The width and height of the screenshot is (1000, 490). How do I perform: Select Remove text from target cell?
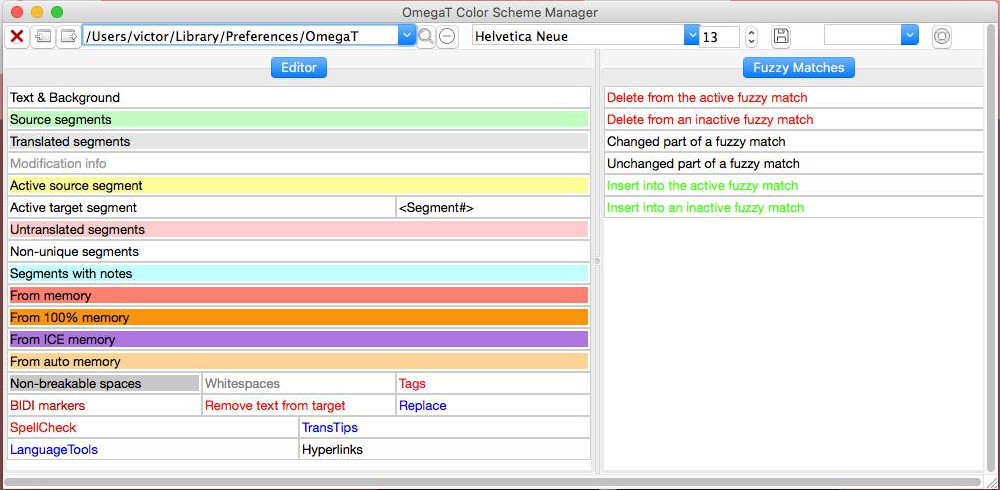(x=299, y=406)
